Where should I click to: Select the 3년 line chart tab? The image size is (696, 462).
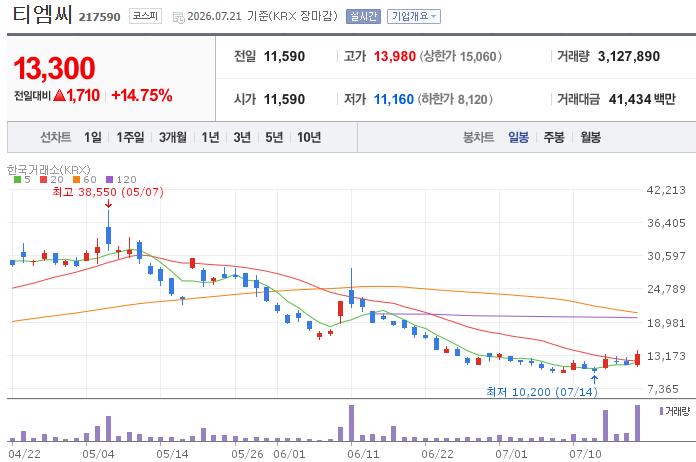[242, 138]
